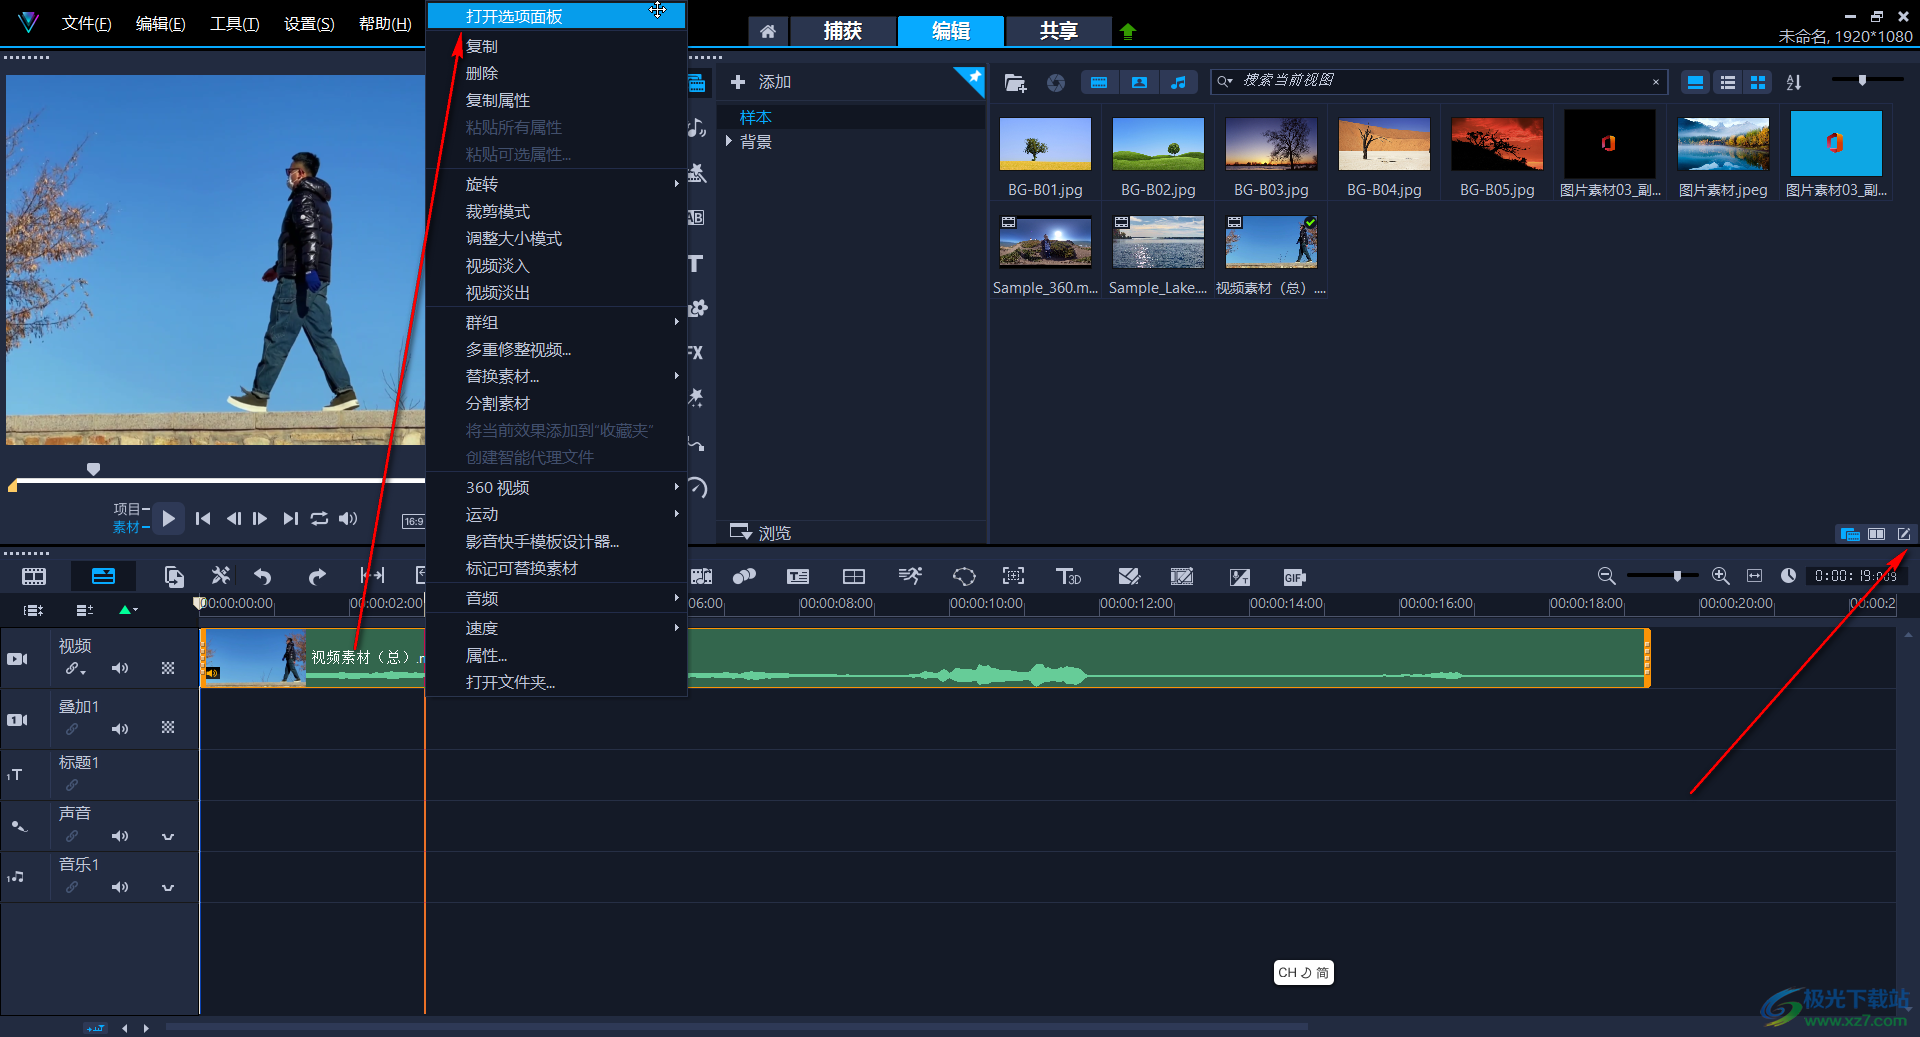
Task: Open 3D title editor icon
Action: [1068, 576]
